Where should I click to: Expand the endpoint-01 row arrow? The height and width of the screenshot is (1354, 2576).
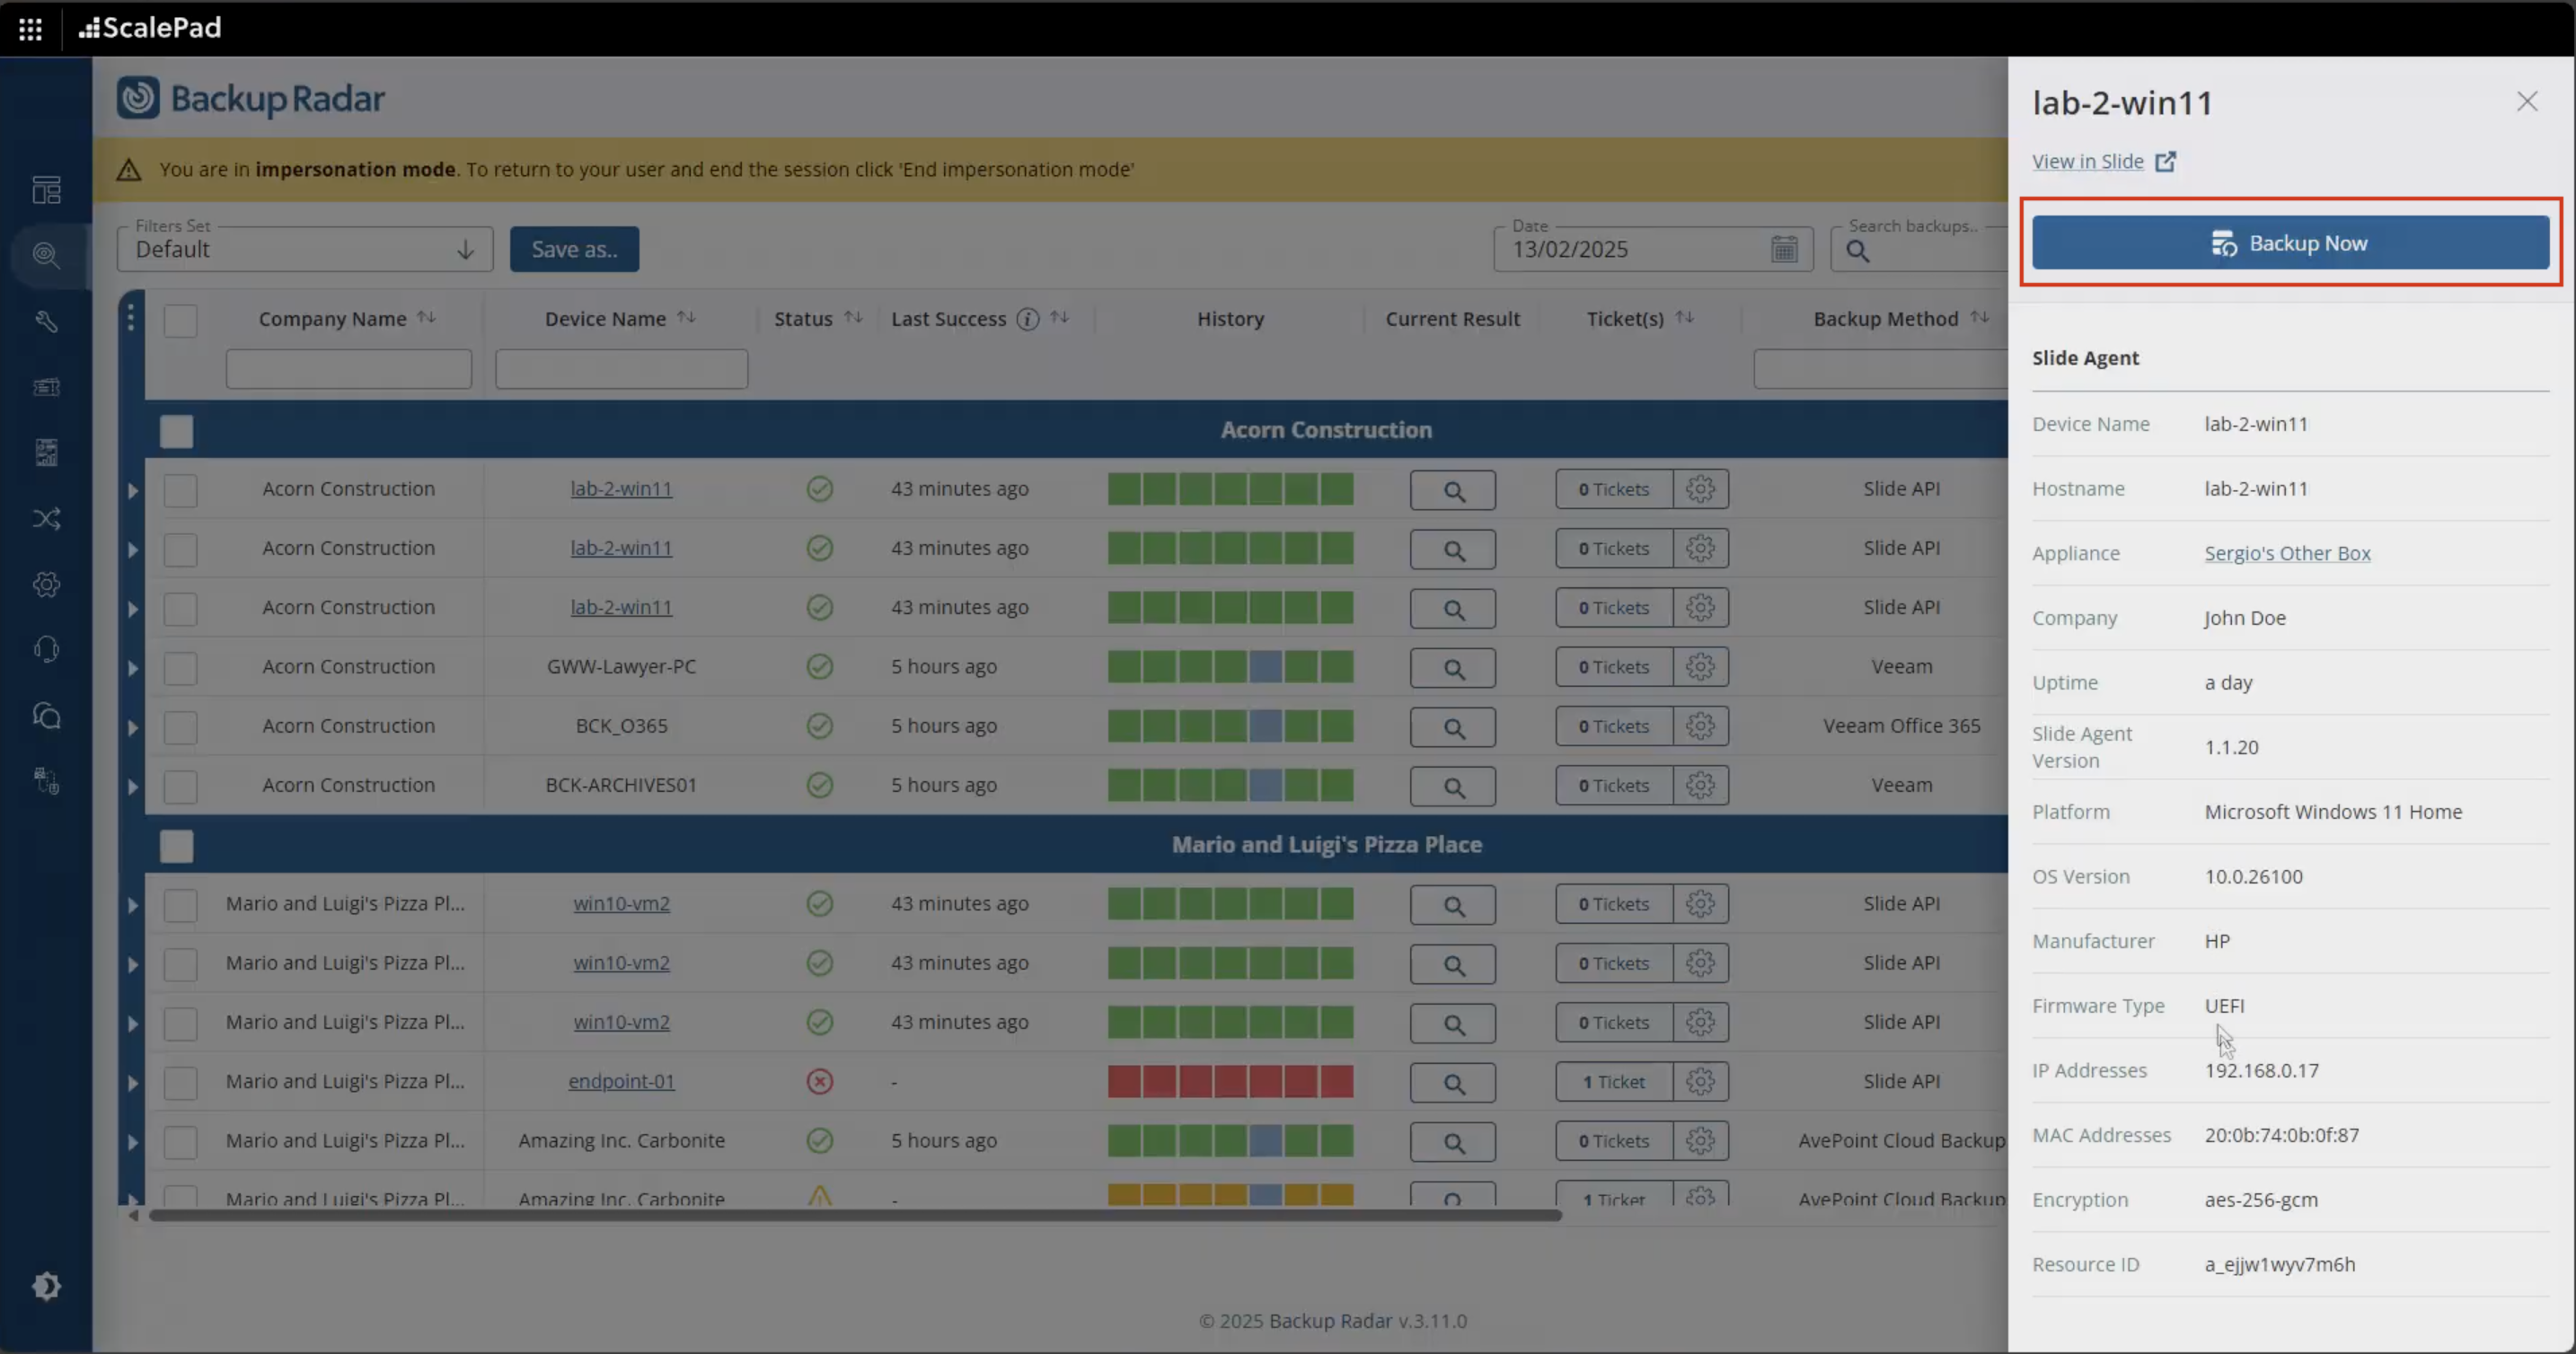pyautogui.click(x=132, y=1083)
